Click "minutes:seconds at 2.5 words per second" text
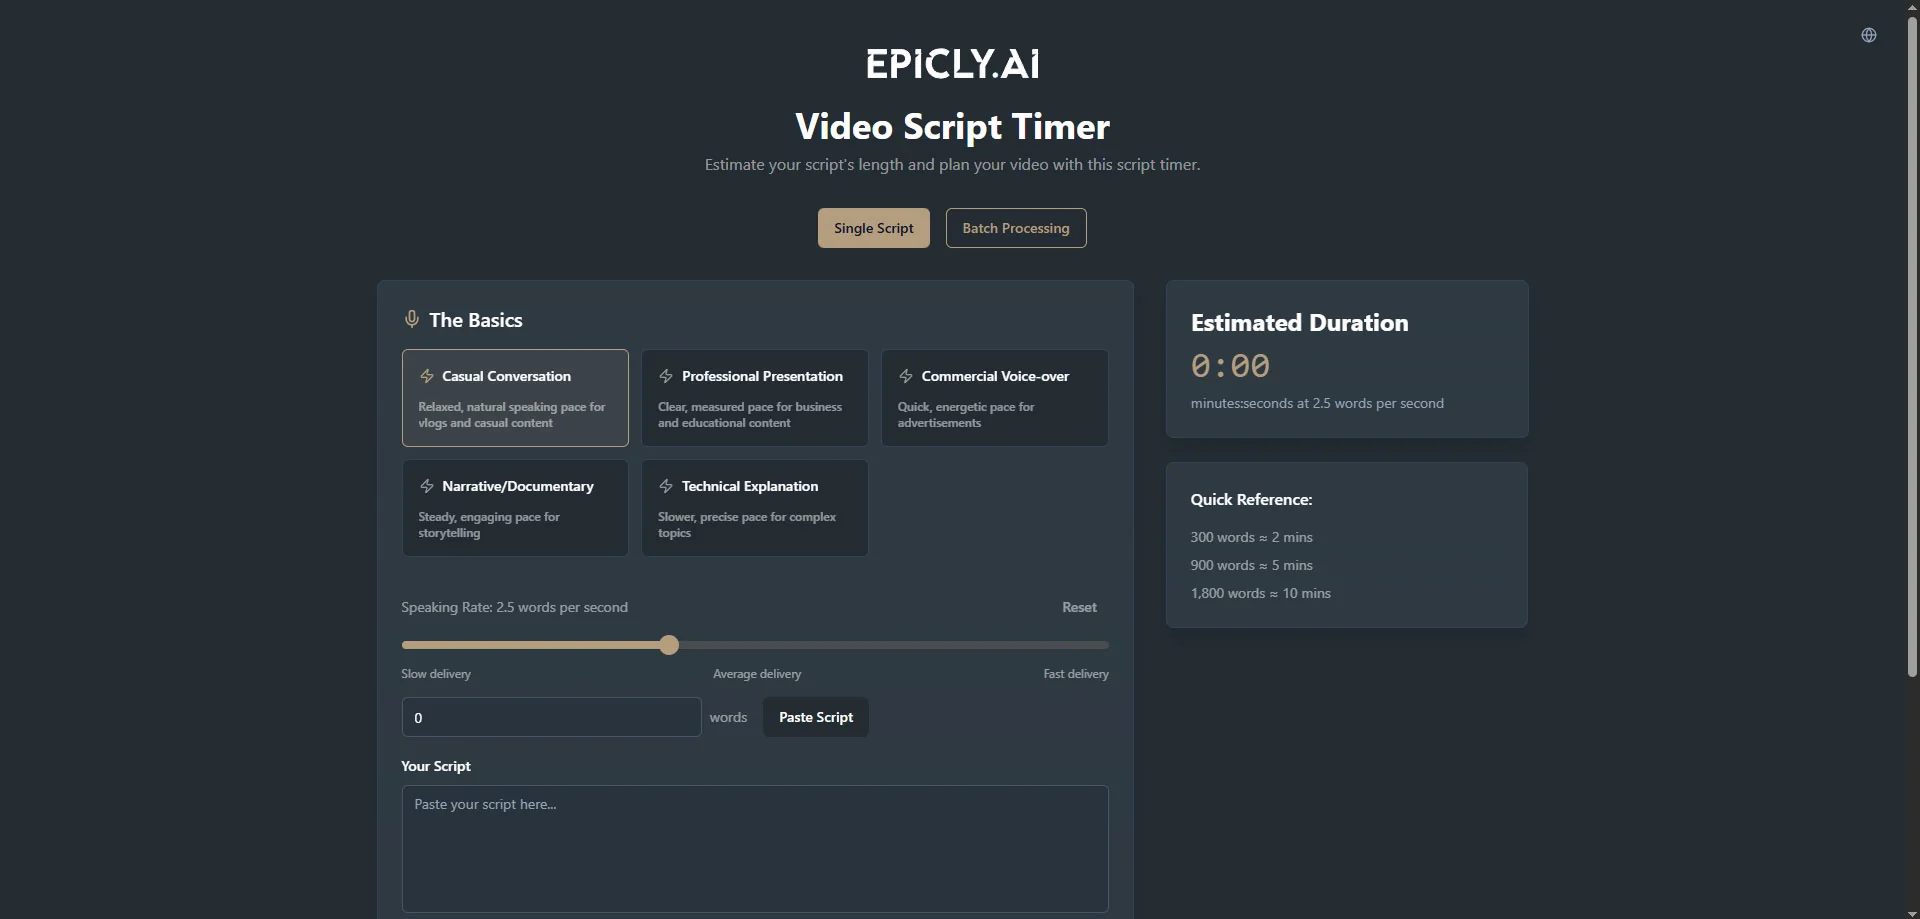This screenshot has height=919, width=1920. coord(1317,403)
